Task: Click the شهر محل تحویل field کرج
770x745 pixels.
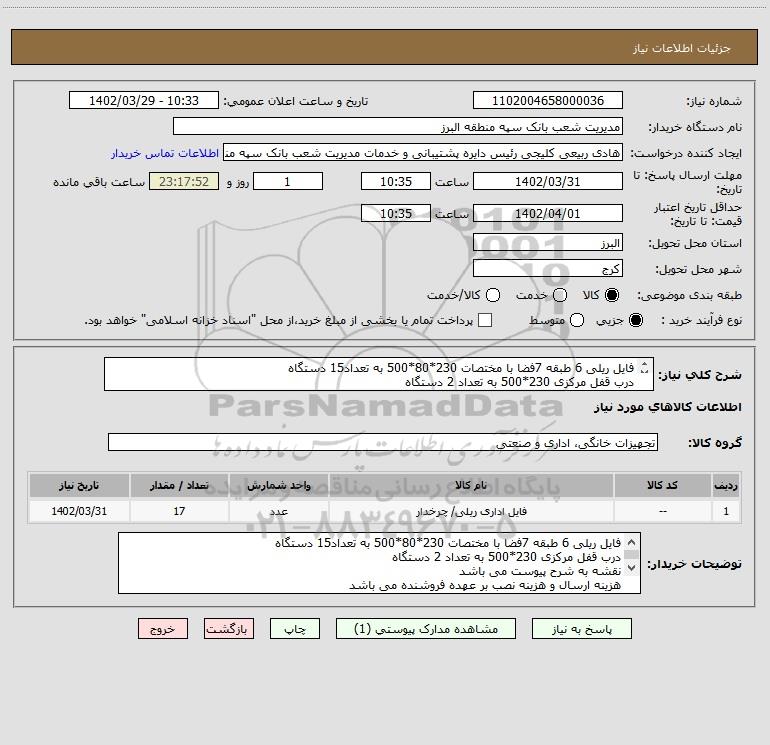Action: 548,269
